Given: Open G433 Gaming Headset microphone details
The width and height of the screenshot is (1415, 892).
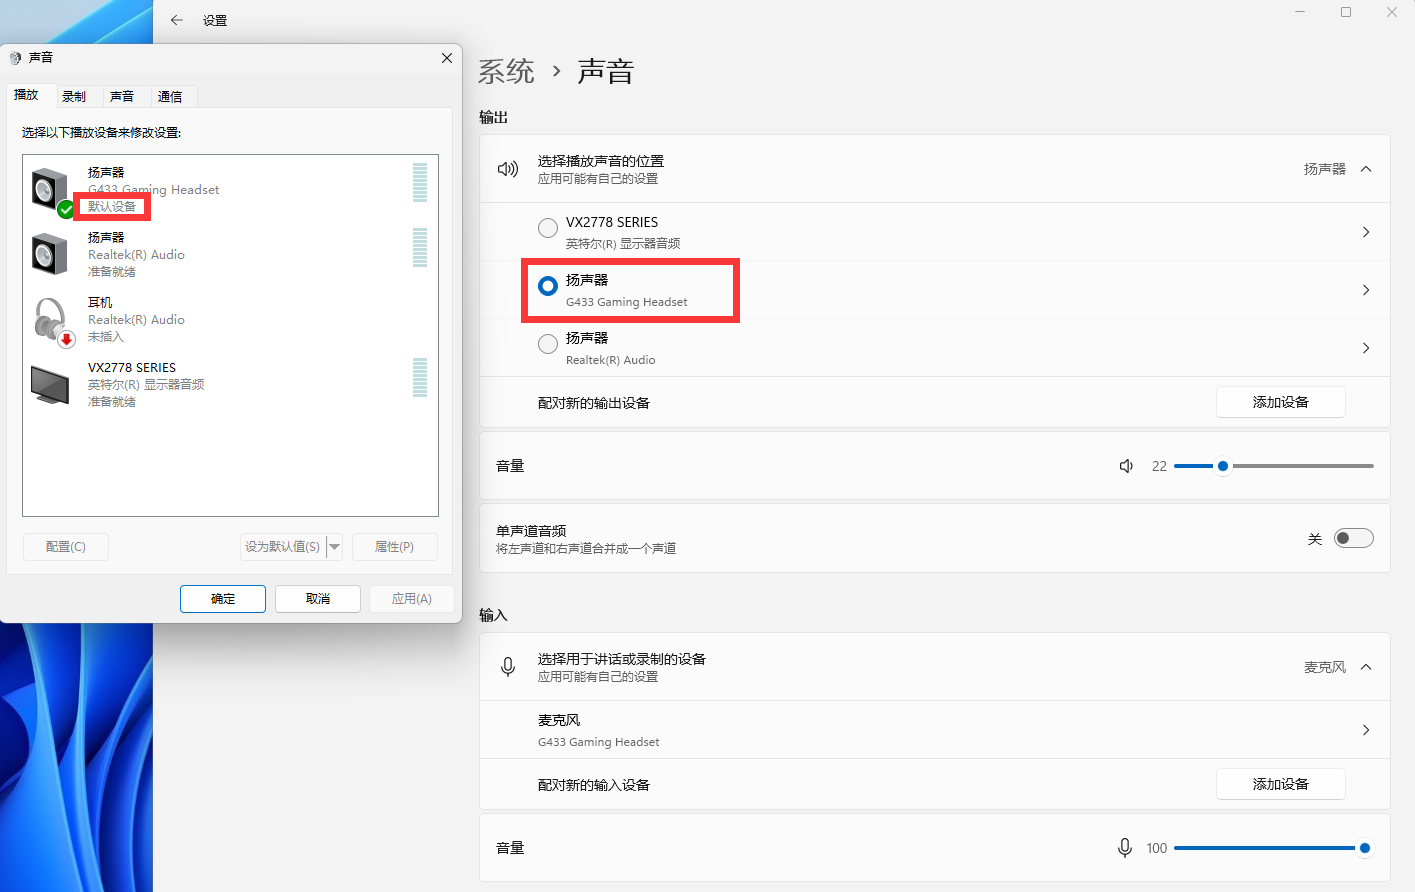Looking at the screenshot, I should click(x=1366, y=730).
